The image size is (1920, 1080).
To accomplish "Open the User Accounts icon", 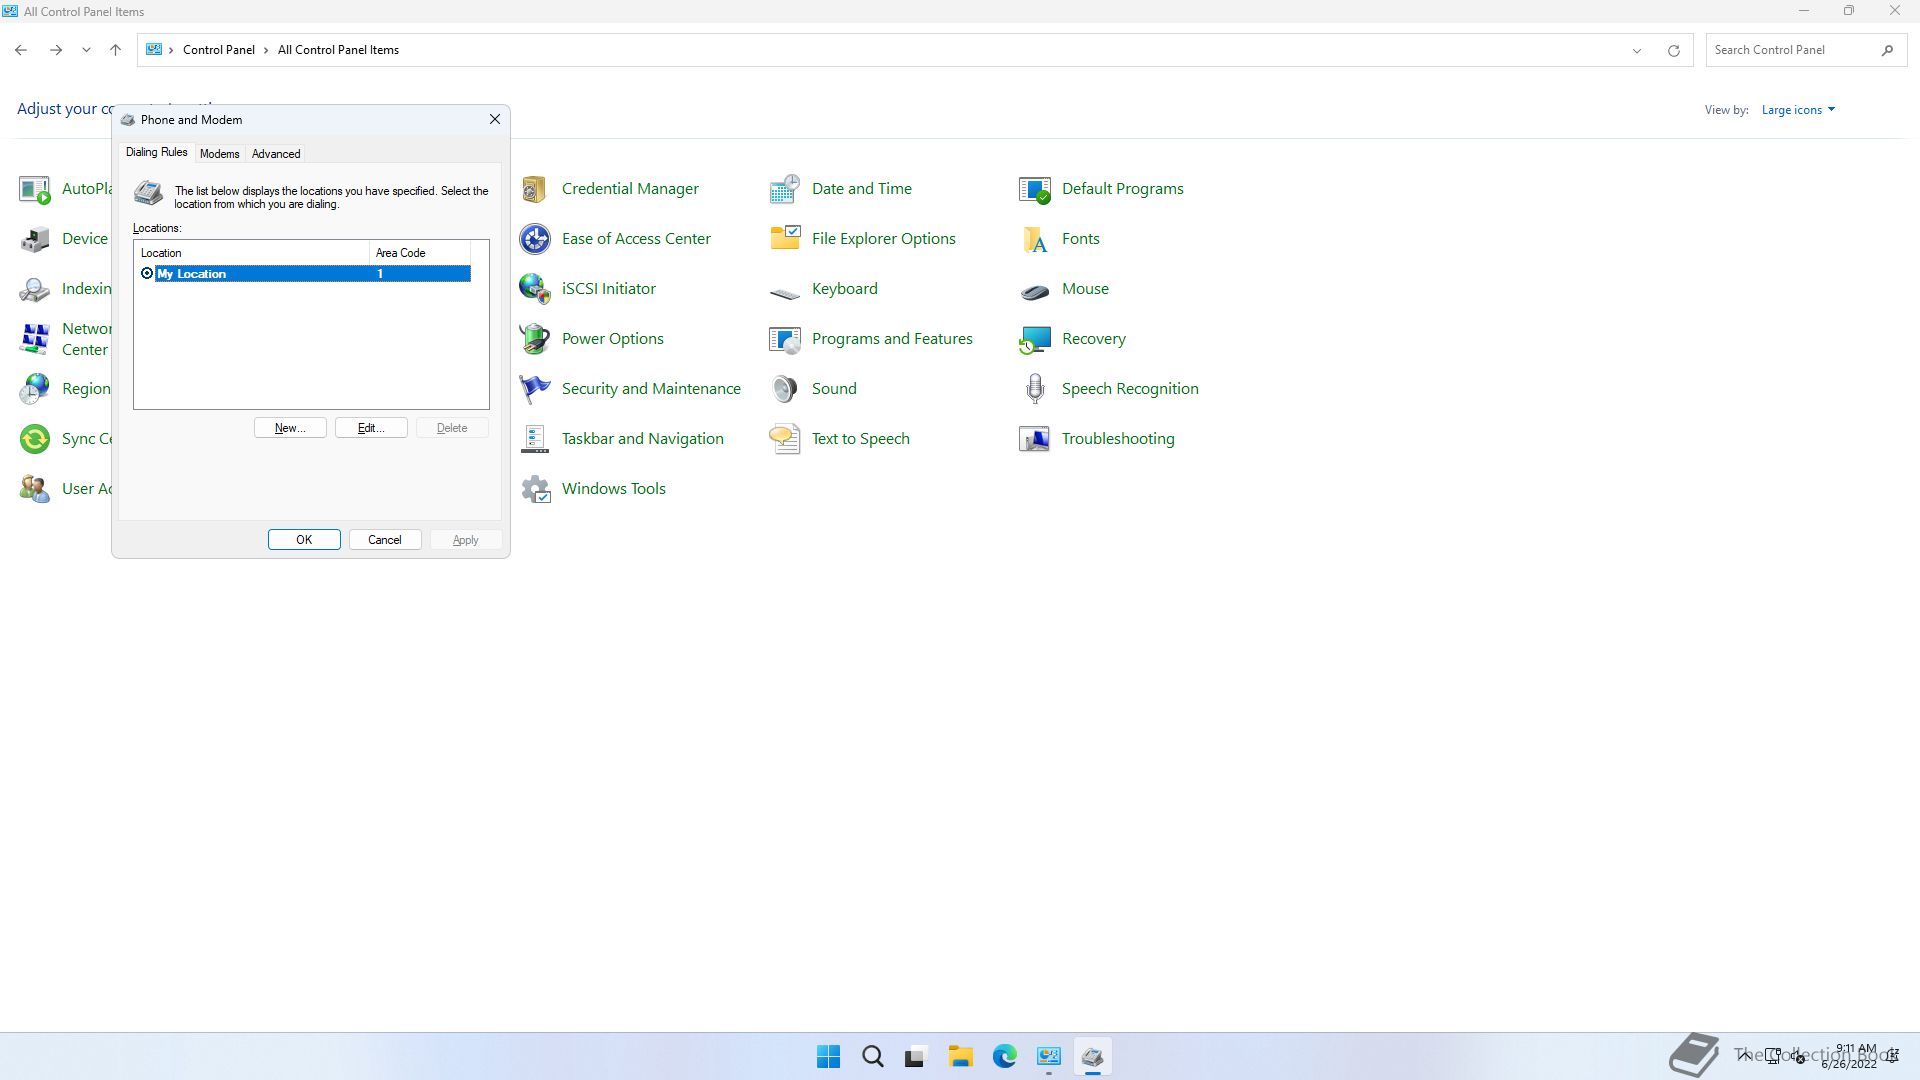I will pos(35,489).
